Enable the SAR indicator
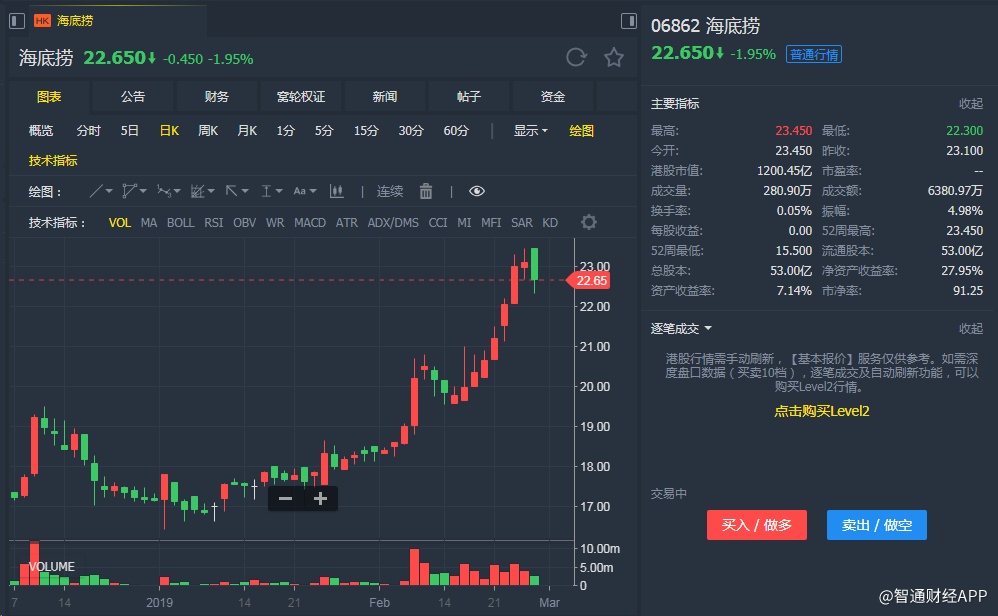This screenshot has height=616, width=998. click(522, 223)
